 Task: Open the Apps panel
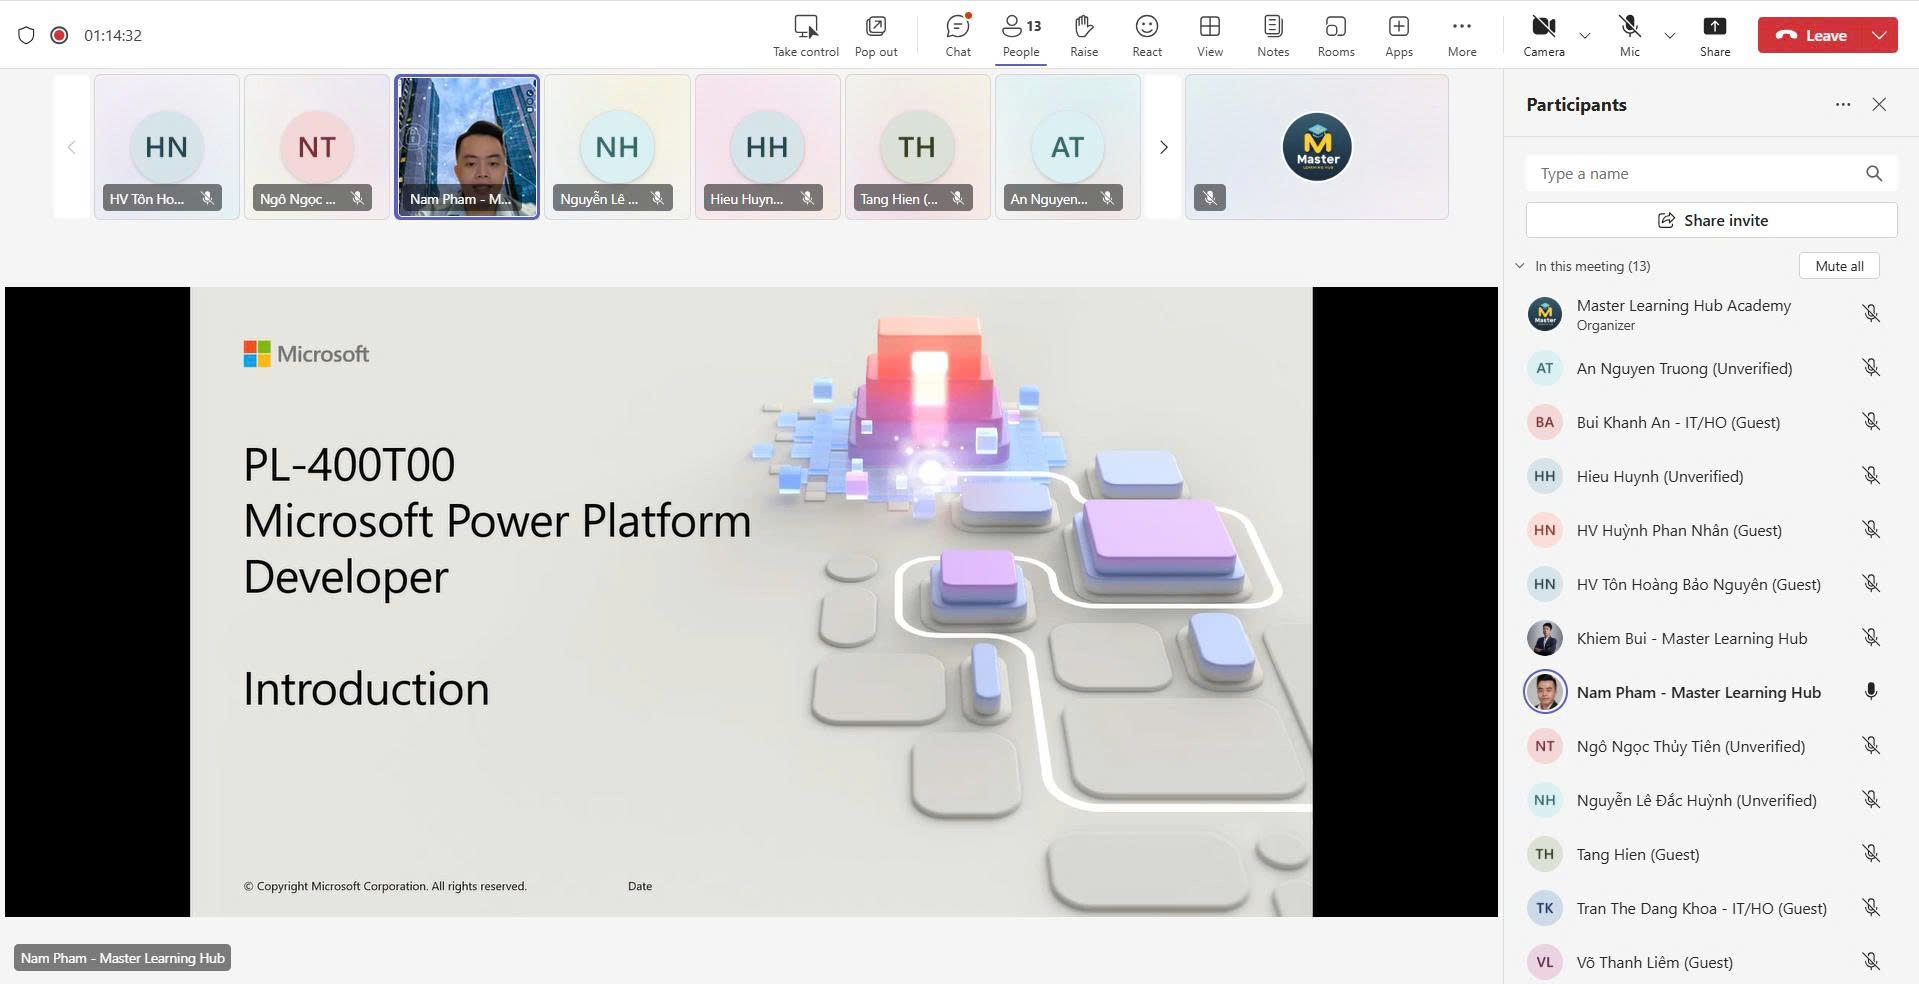[x=1398, y=35]
